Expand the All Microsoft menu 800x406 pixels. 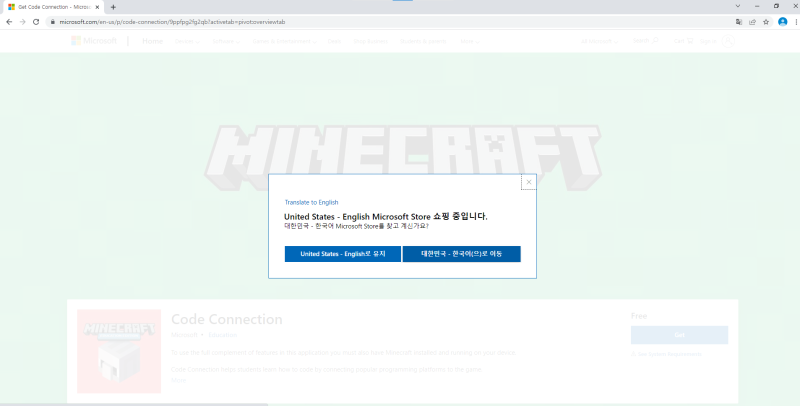point(599,41)
